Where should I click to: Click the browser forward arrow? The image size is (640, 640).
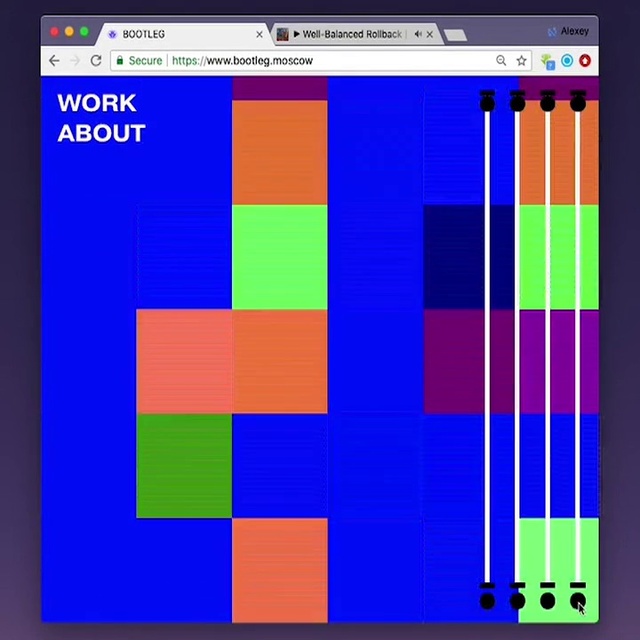click(75, 61)
